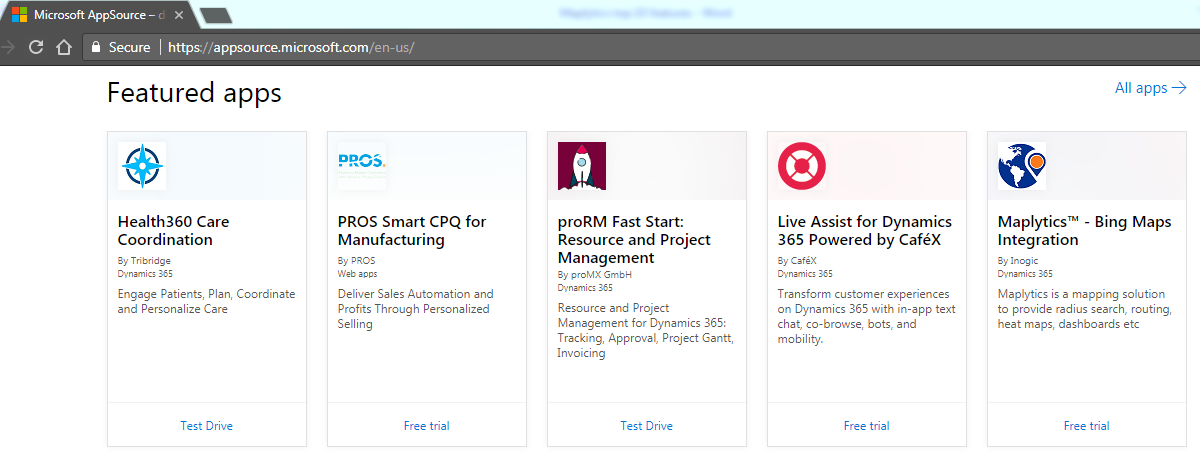This screenshot has height=464, width=1200.
Task: Click the browser forward arrow
Action: point(6,47)
